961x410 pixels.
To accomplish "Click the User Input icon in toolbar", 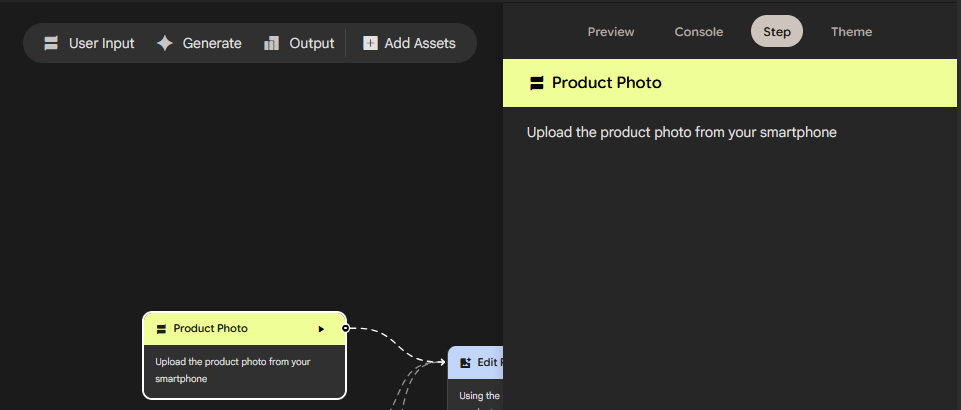I will coord(51,43).
